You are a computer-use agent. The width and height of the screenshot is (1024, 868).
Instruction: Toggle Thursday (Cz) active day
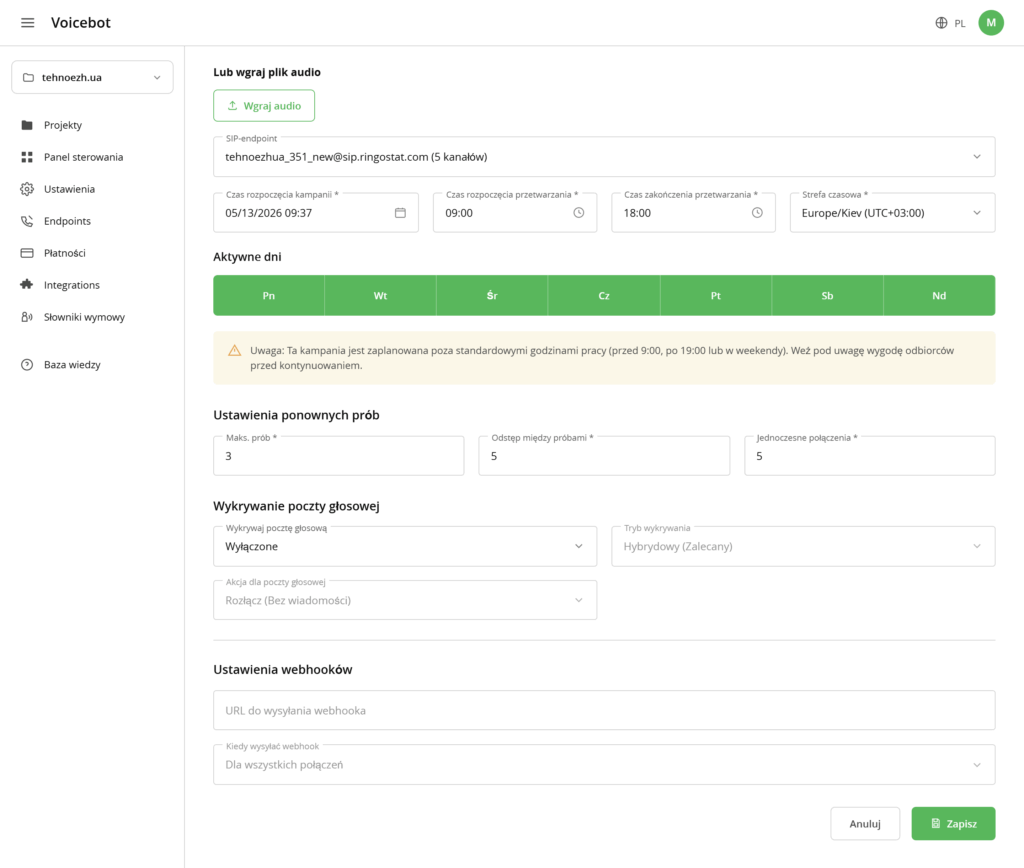point(604,295)
